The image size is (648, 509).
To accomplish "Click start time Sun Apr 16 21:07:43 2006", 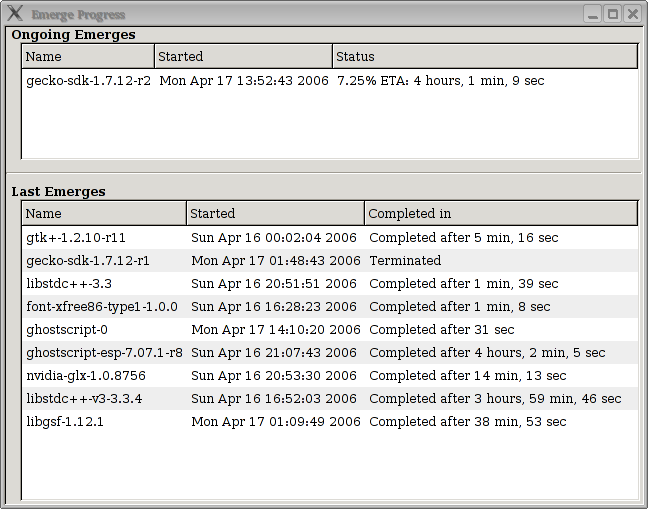I will point(274,352).
